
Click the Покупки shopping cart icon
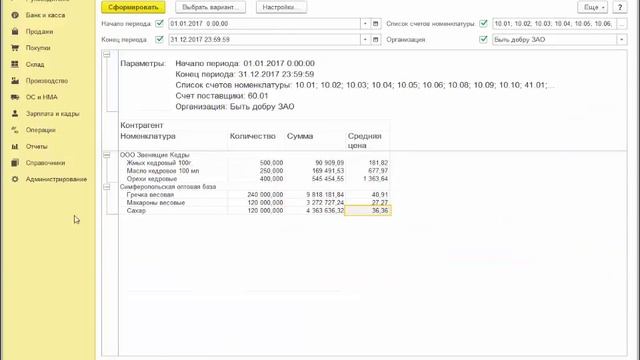pyautogui.click(x=15, y=48)
